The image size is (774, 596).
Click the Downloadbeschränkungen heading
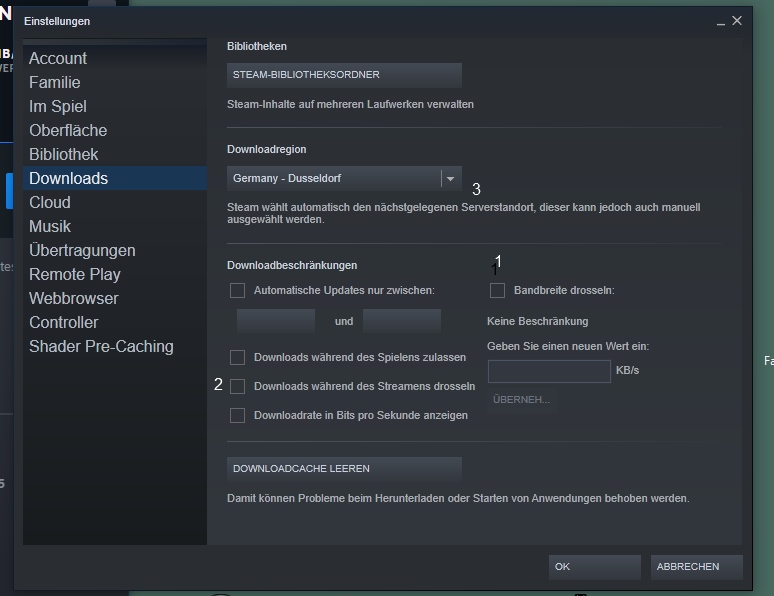pos(292,266)
